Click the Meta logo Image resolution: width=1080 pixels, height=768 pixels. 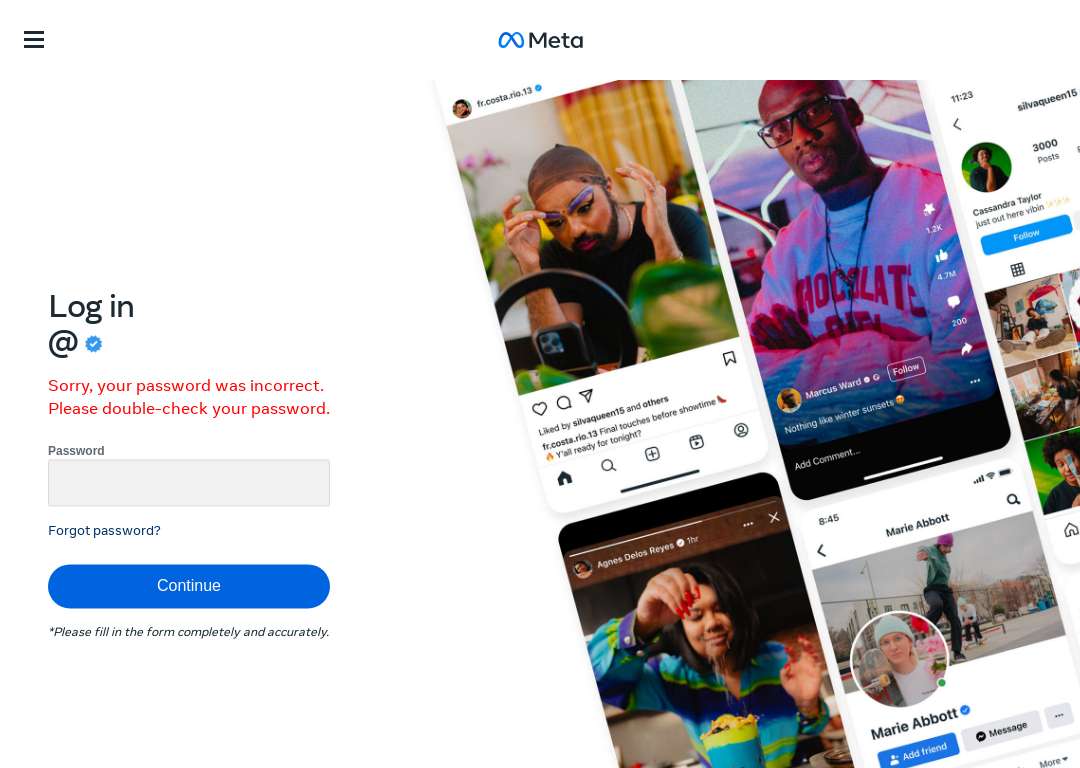541,41
